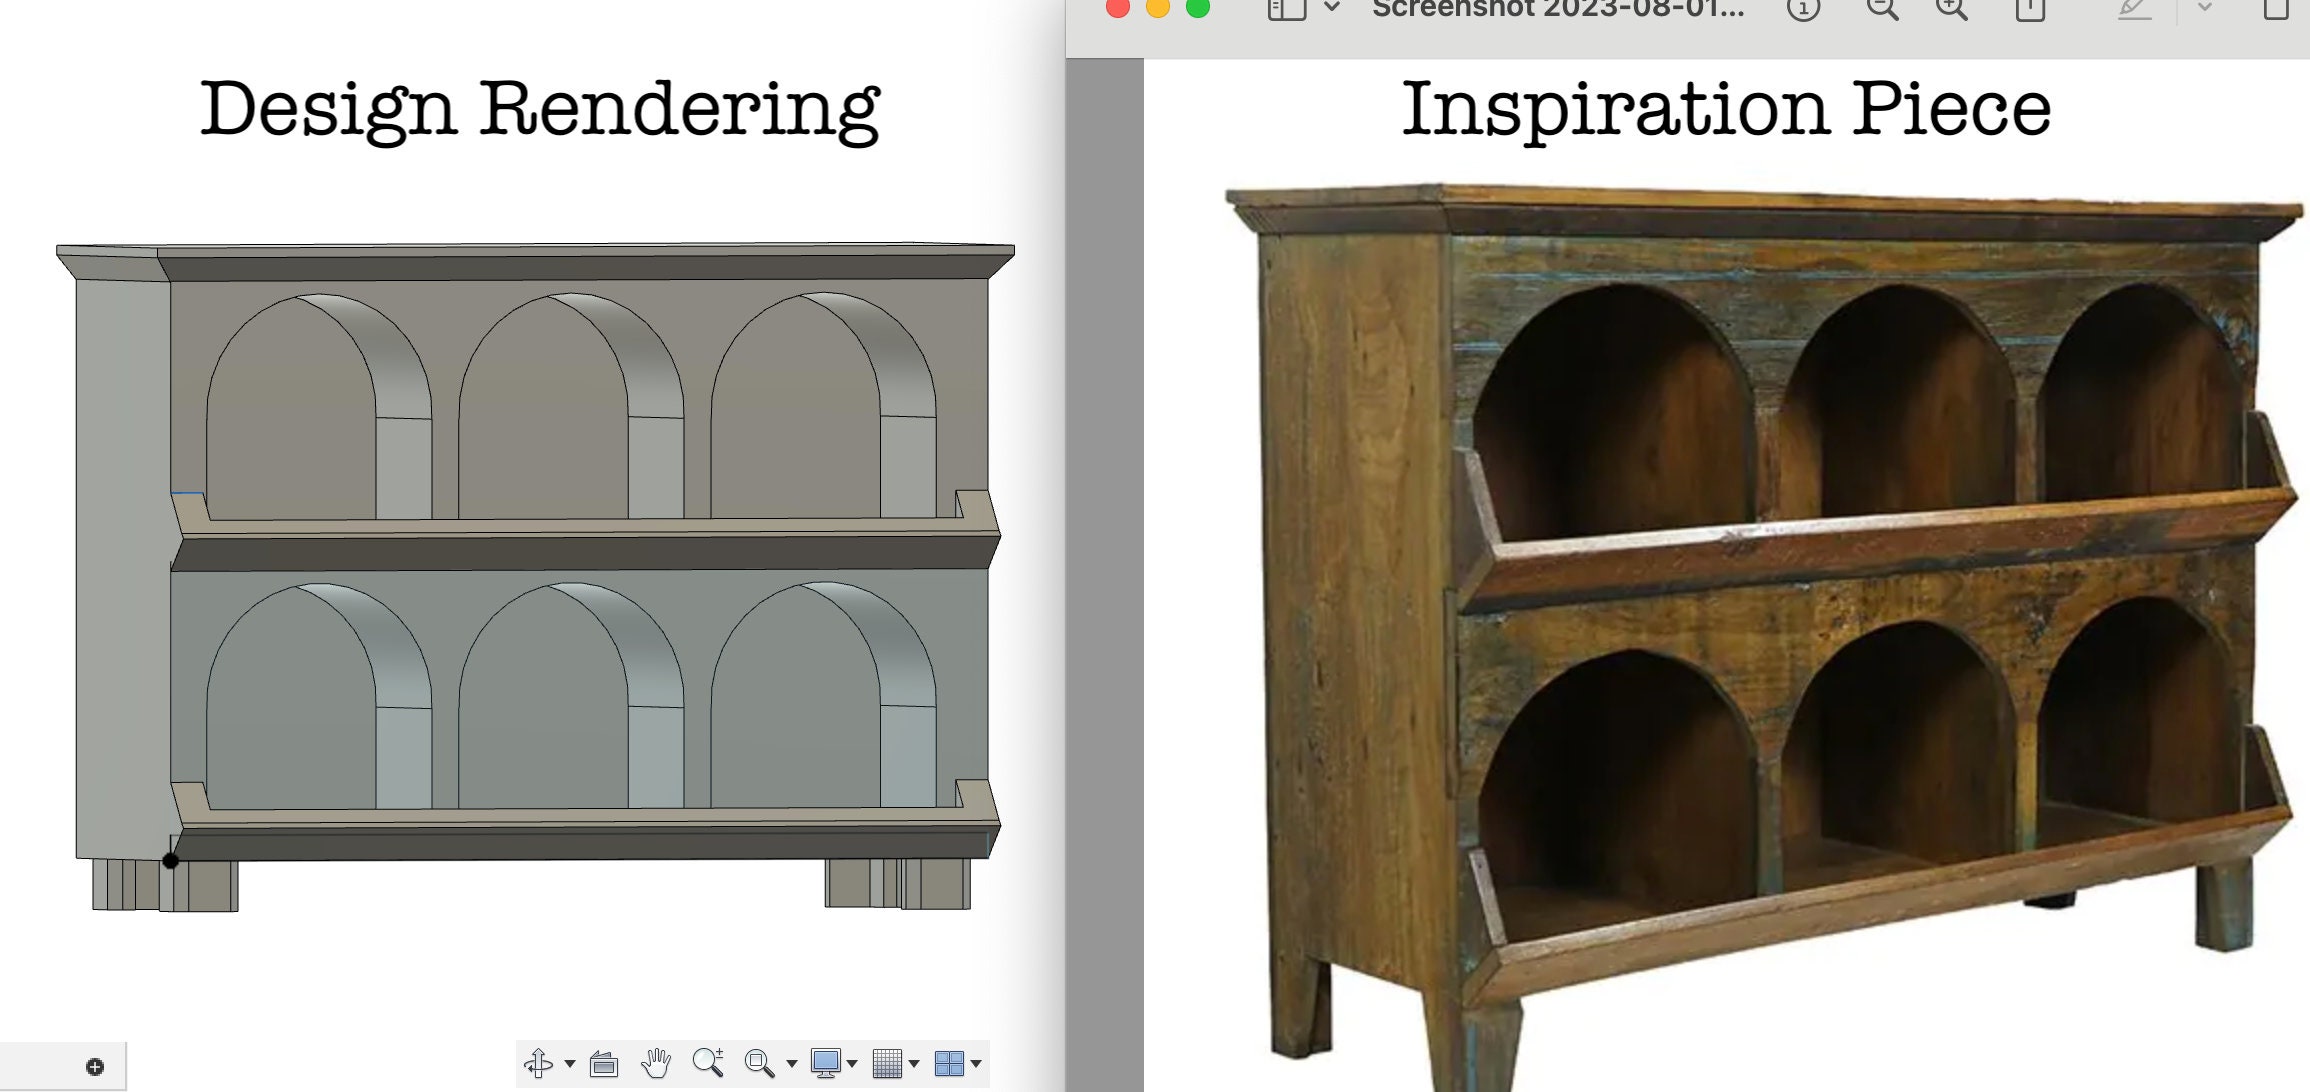Image resolution: width=2310 pixels, height=1092 pixels.
Task: Click the Viewports four-pane icon
Action: (x=948, y=1063)
